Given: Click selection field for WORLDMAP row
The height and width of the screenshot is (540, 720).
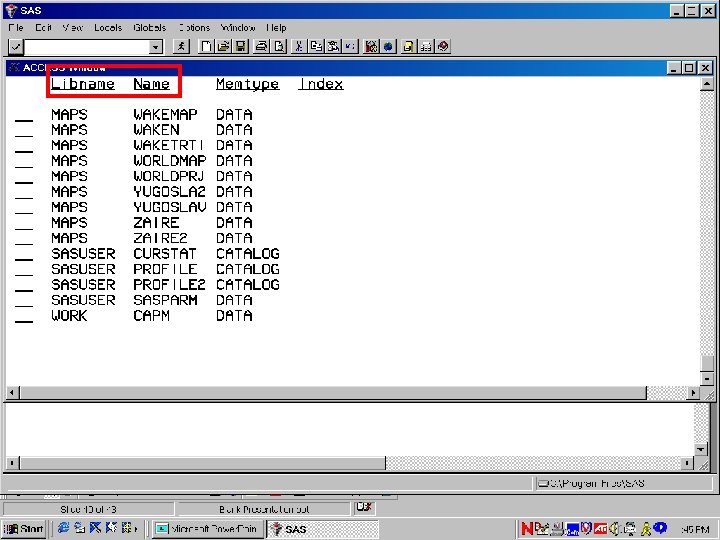Looking at the screenshot, I should [x=24, y=163].
